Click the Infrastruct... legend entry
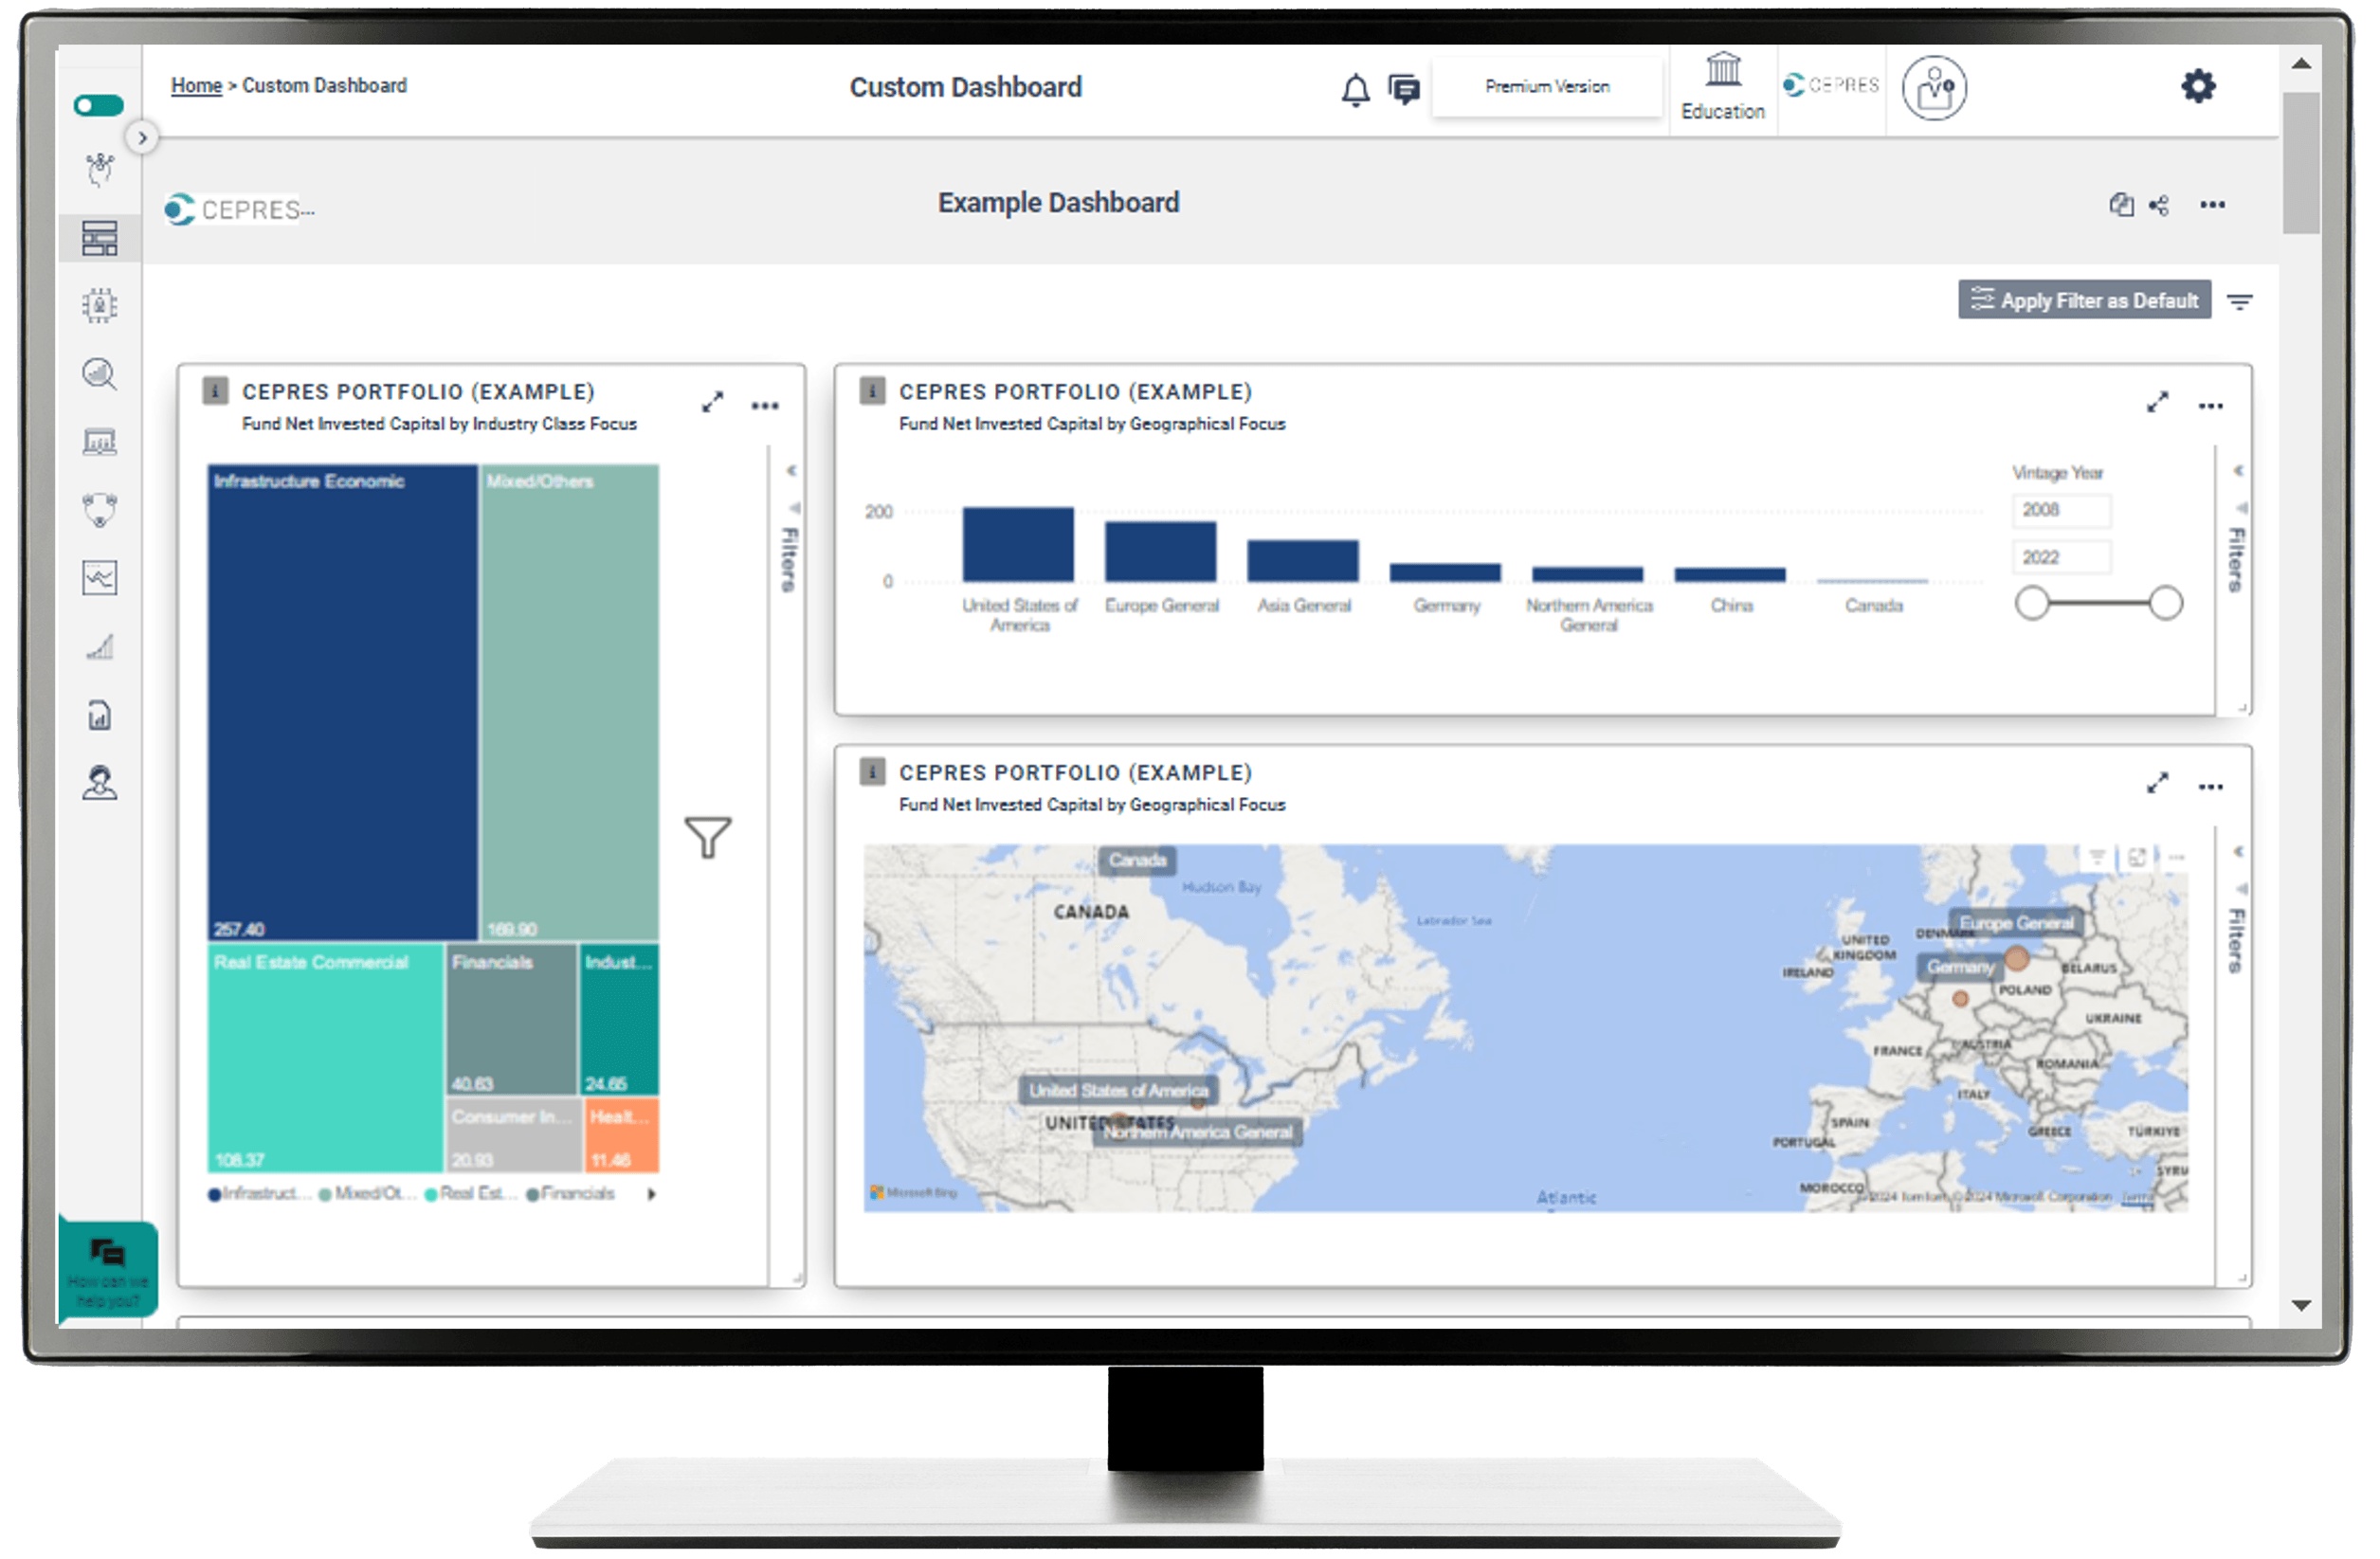 [259, 1195]
